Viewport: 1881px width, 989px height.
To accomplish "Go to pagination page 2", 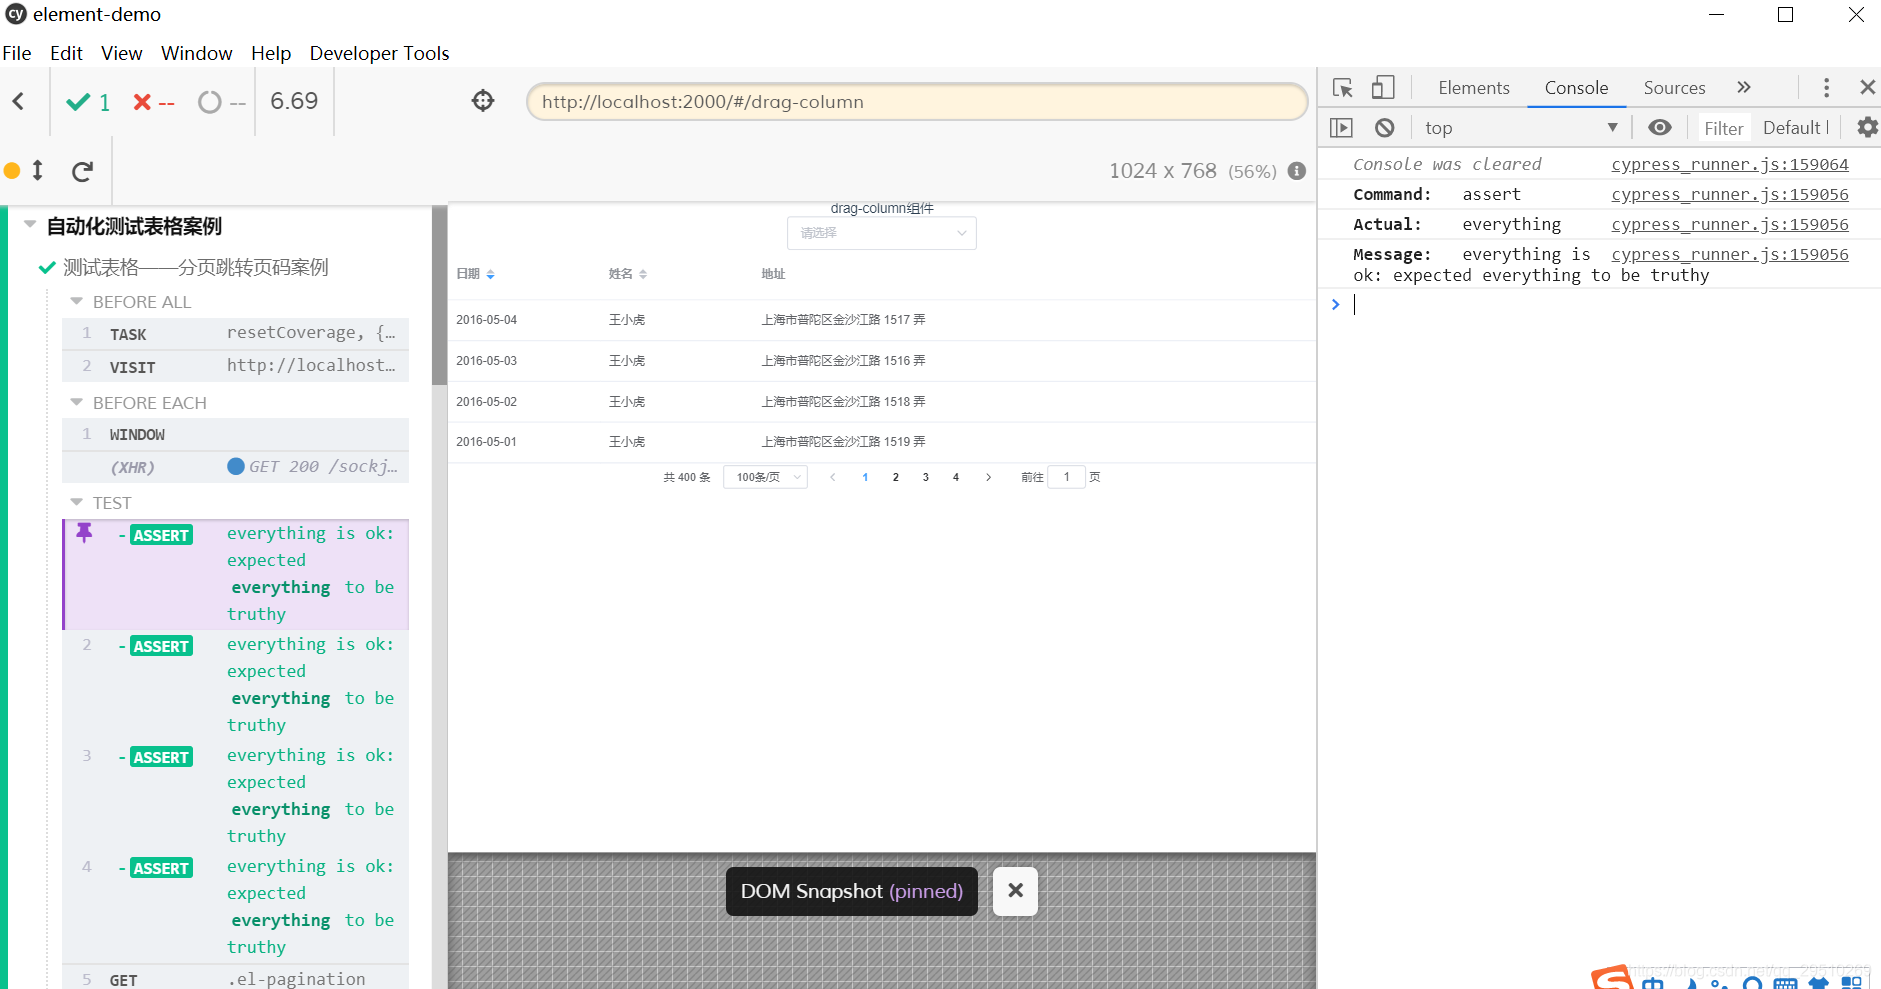I will pyautogui.click(x=895, y=477).
